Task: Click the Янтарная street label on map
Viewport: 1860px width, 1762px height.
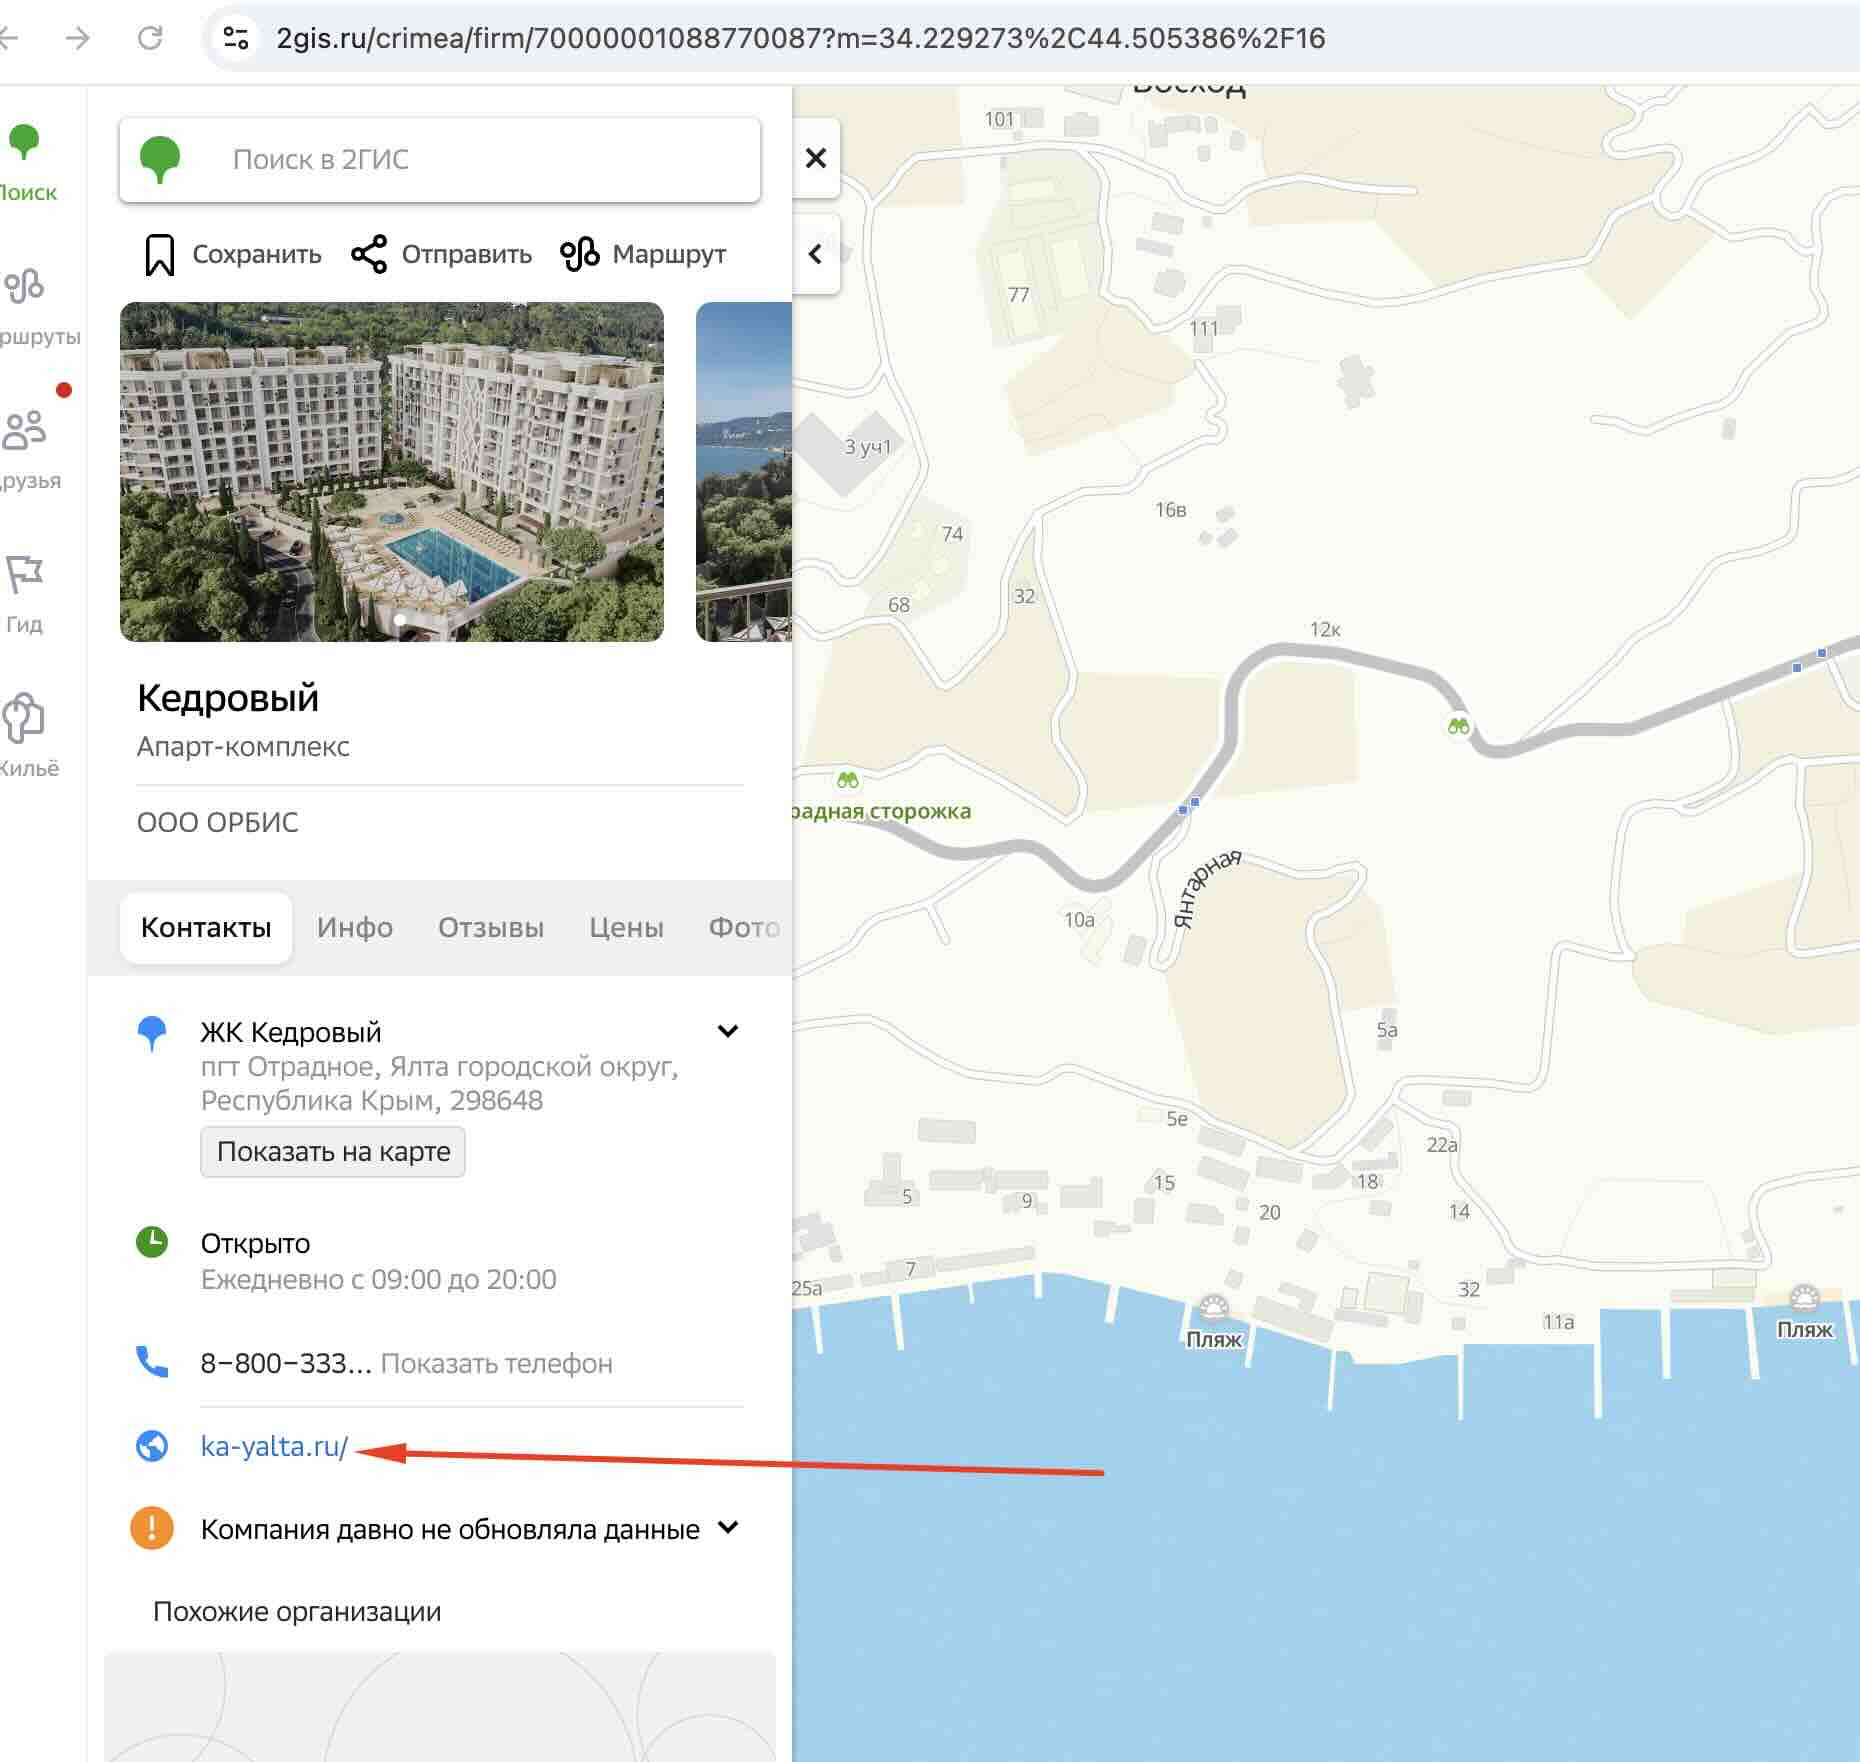Action: (x=1206, y=888)
